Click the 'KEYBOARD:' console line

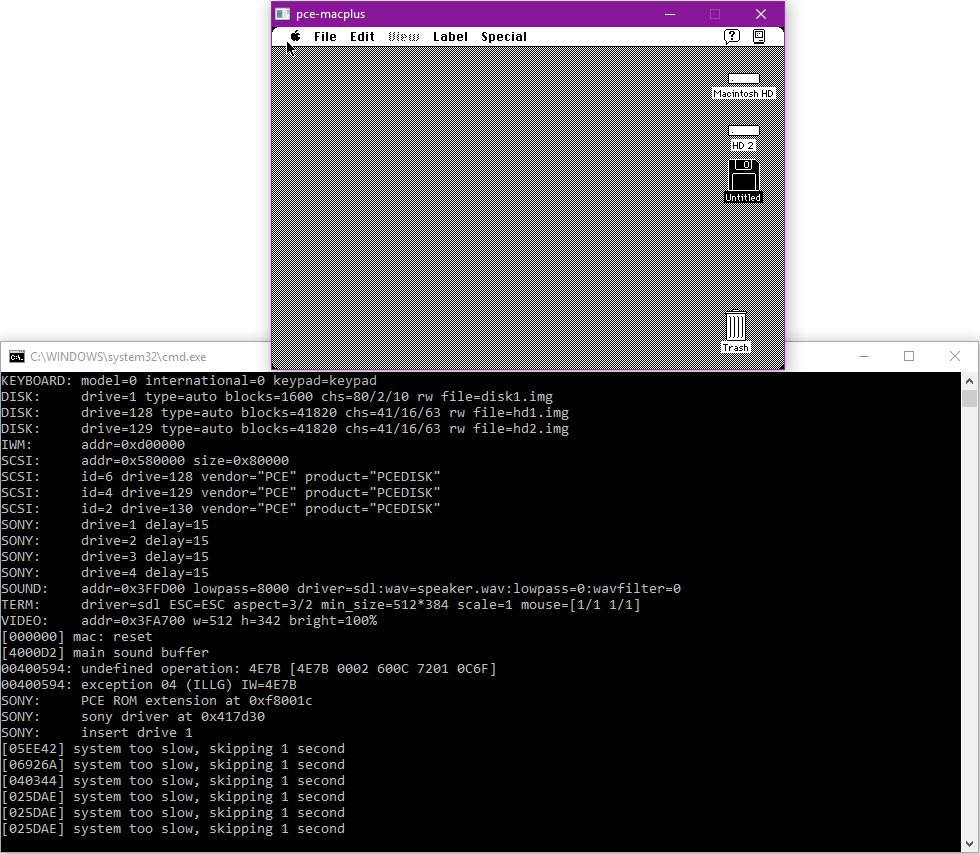pyautogui.click(x=189, y=381)
